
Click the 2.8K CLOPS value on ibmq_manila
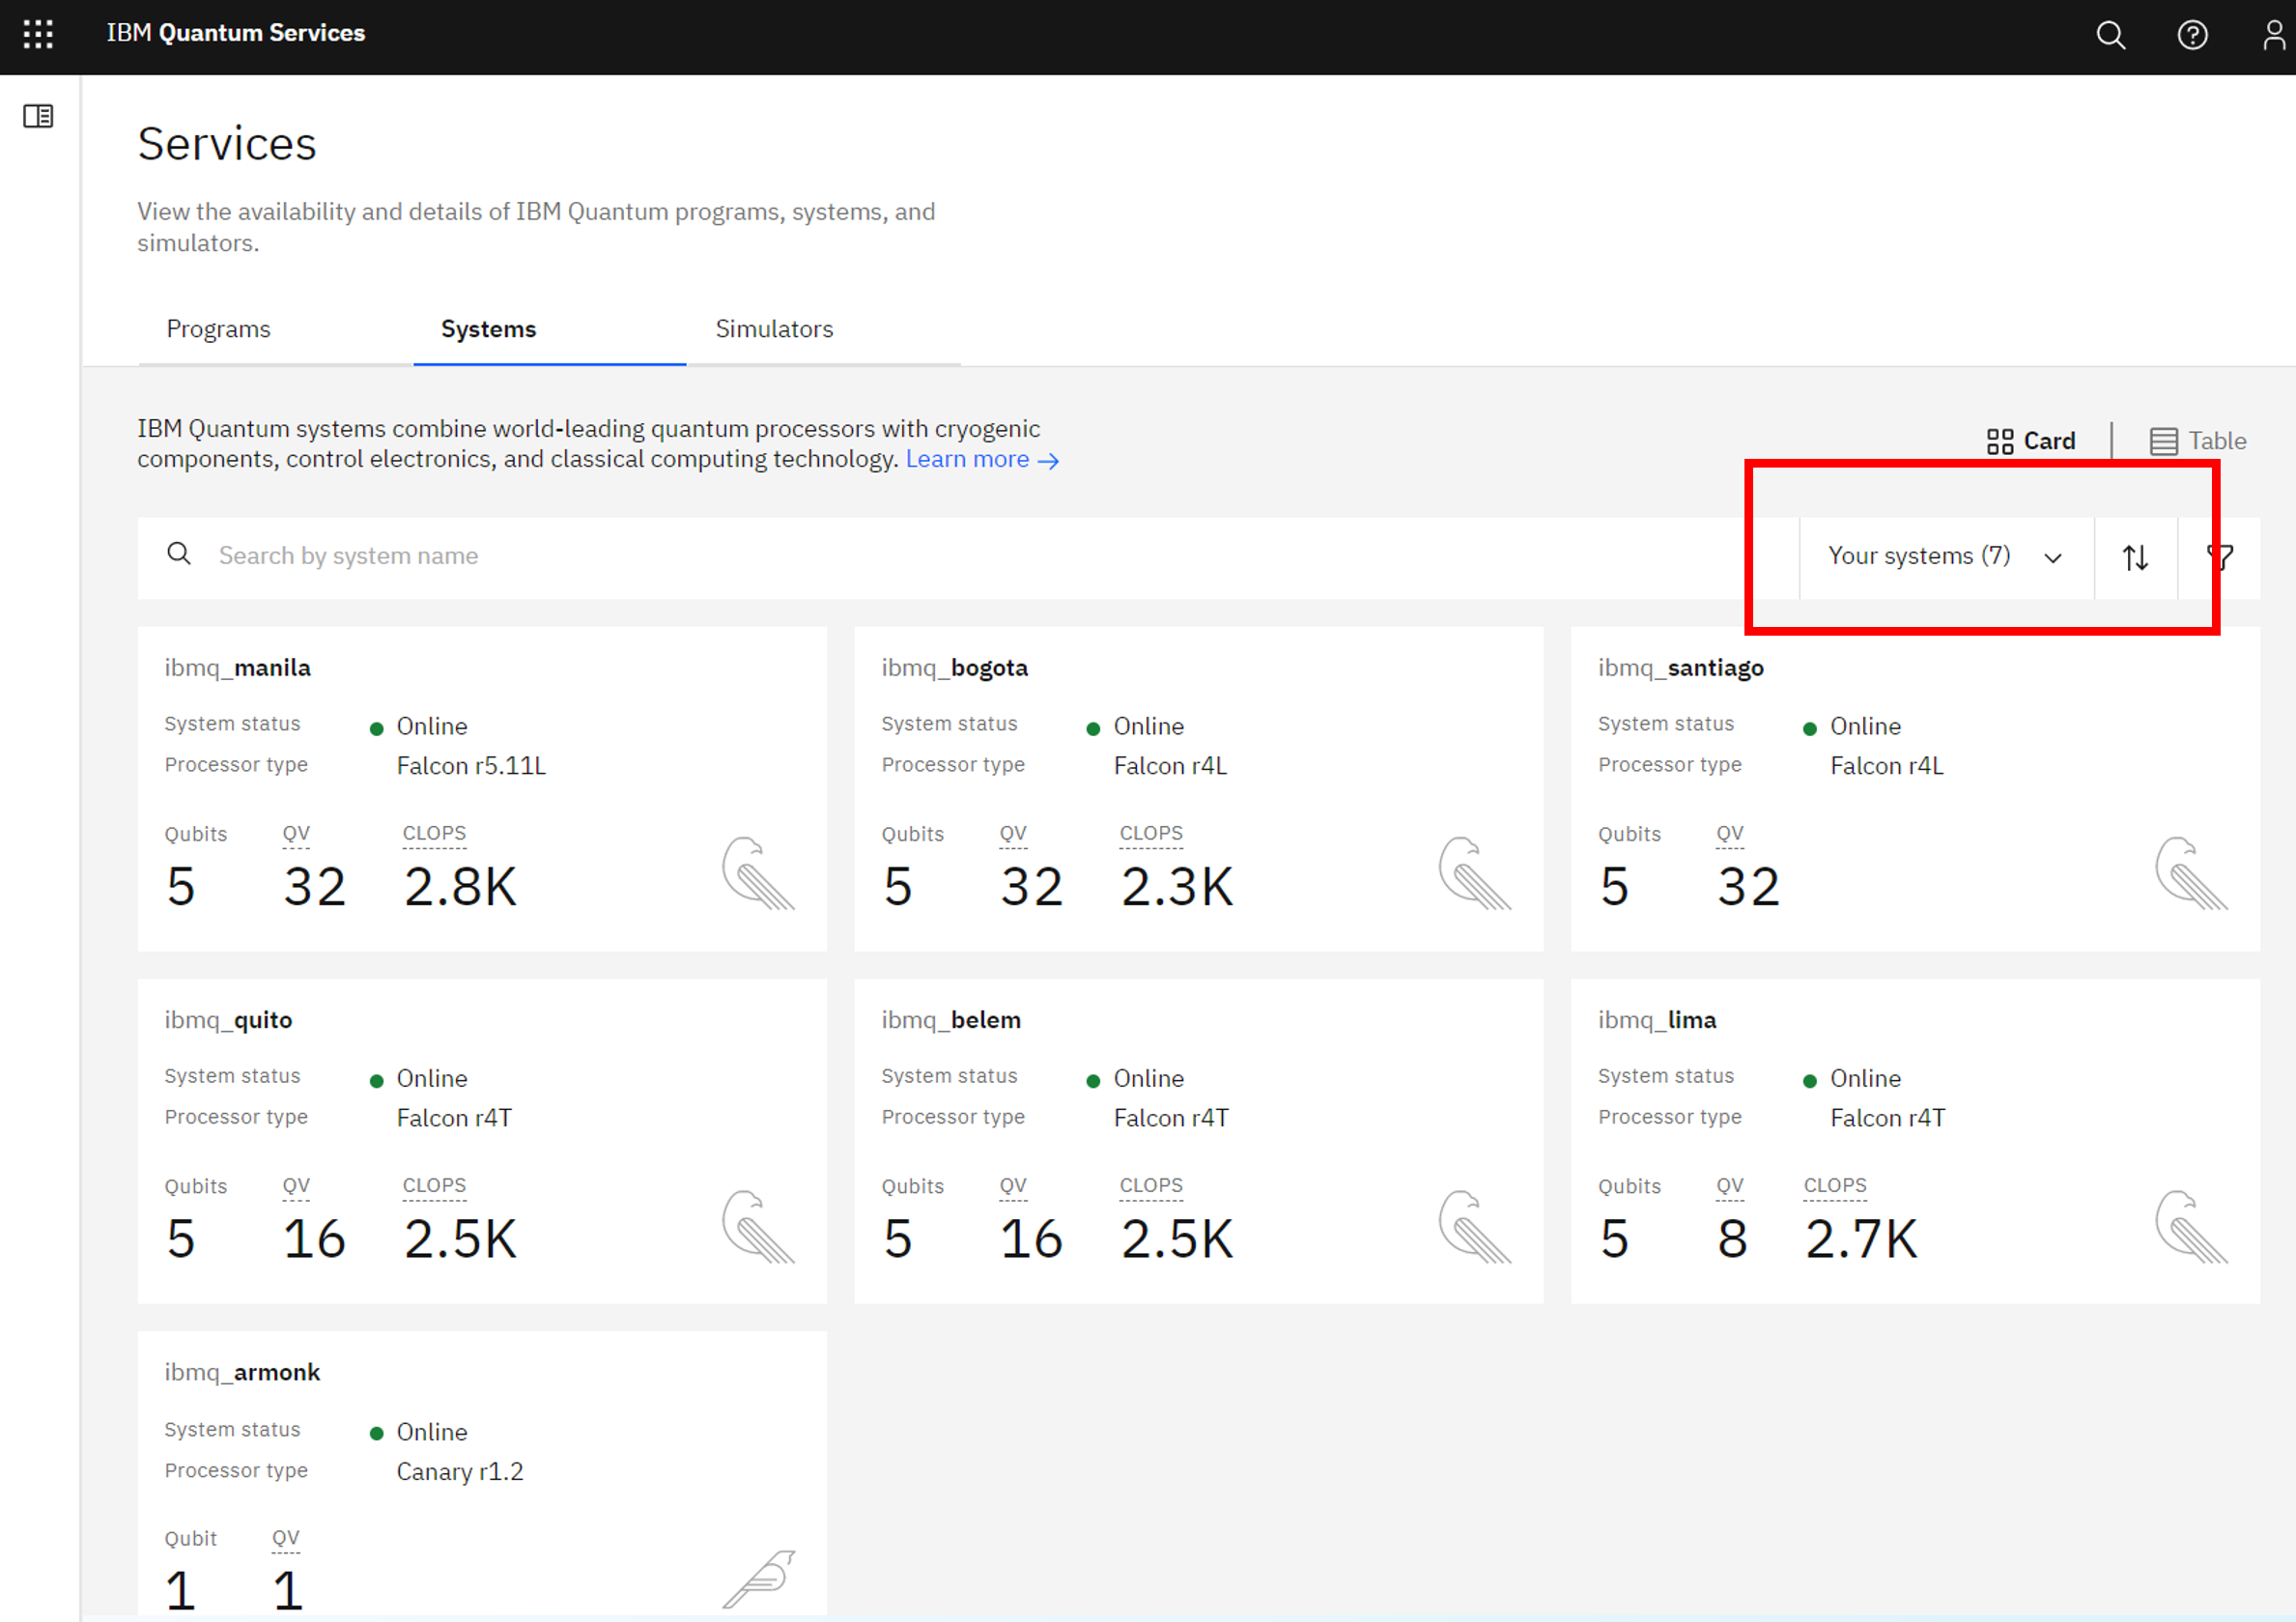pyautogui.click(x=460, y=887)
